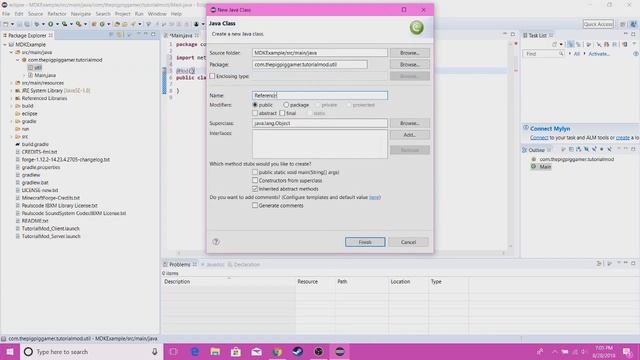Check the Enclosing type checkbox

pyautogui.click(x=212, y=76)
